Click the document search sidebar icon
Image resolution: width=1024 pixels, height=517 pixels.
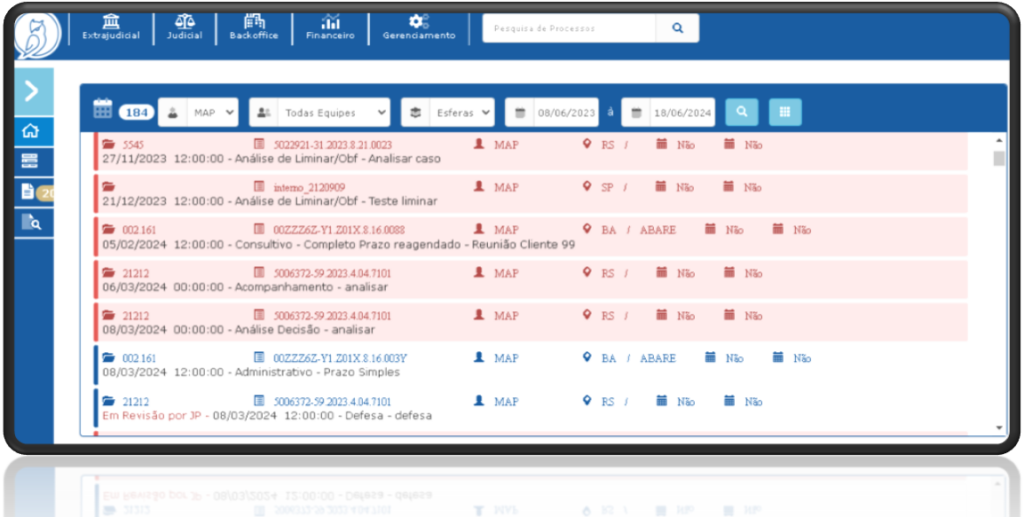31,222
